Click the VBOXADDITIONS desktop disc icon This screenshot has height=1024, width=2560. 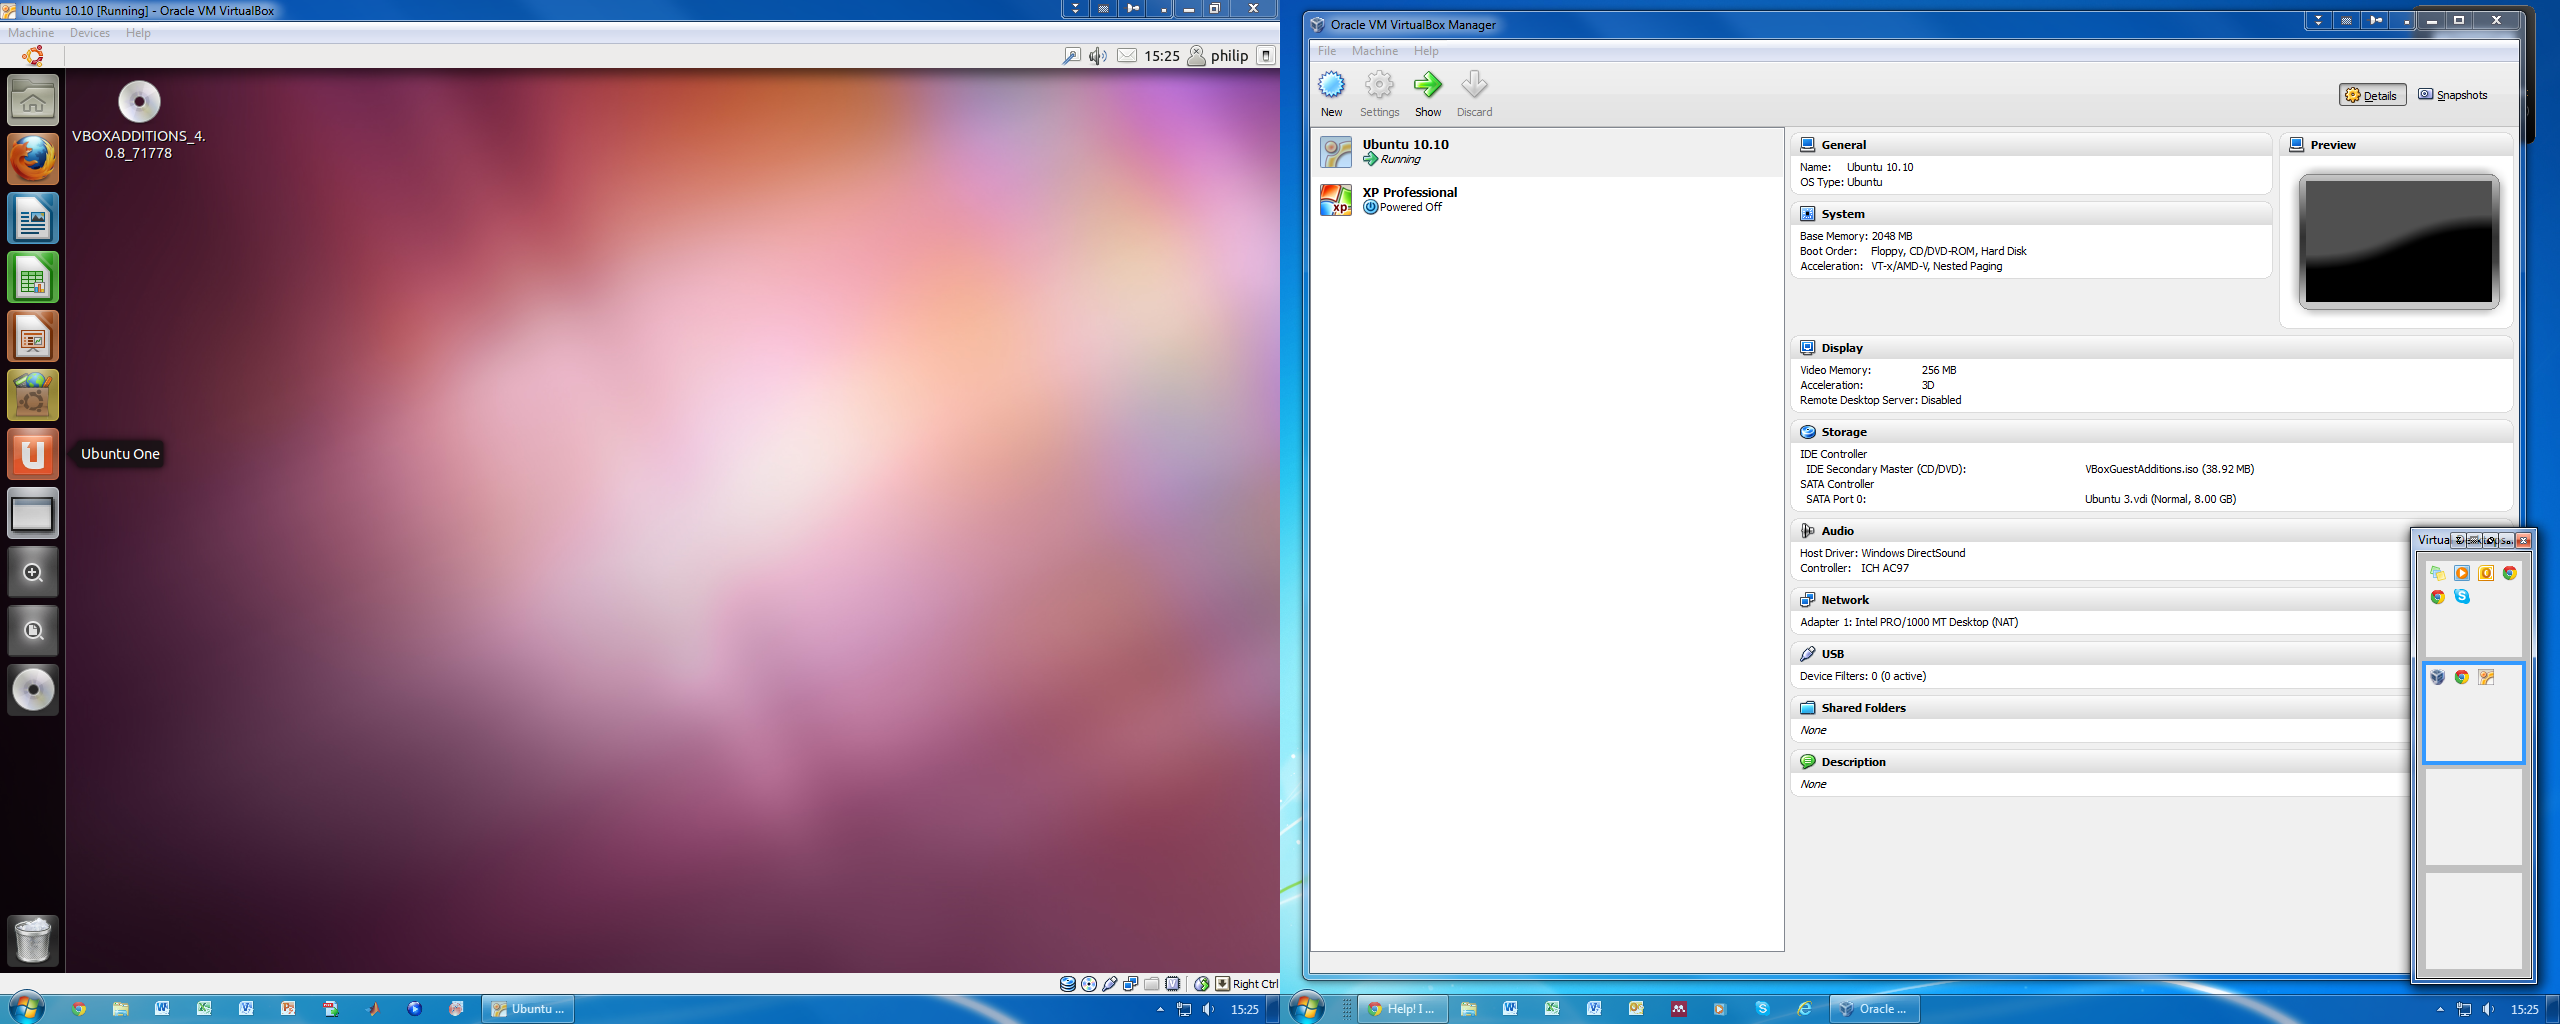[139, 102]
